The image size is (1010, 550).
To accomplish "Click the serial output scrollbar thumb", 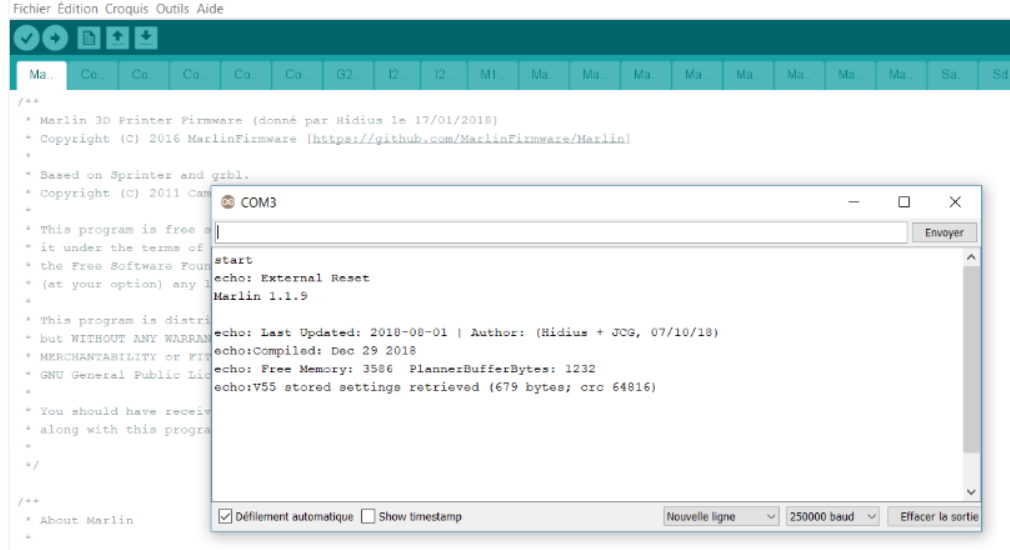I will pyautogui.click(x=971, y=359).
